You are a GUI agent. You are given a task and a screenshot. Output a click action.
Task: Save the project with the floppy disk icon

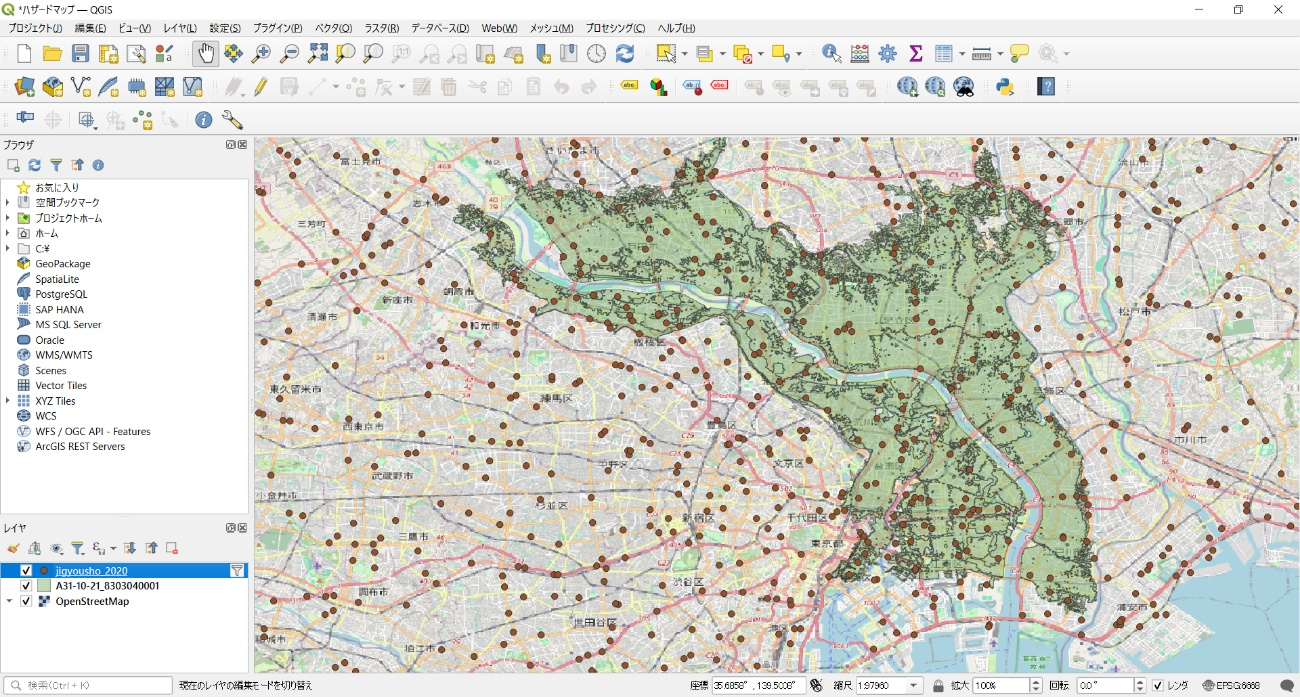(80, 54)
